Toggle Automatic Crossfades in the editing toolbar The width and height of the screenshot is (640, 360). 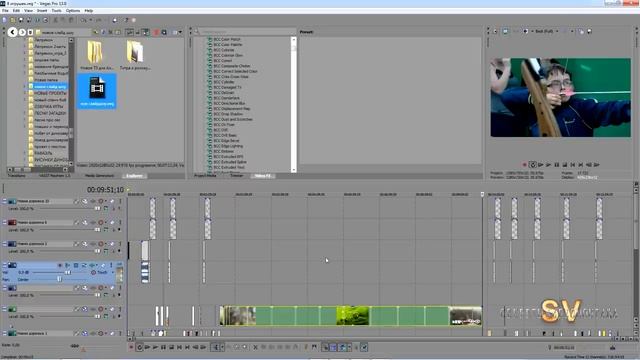coord(333,347)
